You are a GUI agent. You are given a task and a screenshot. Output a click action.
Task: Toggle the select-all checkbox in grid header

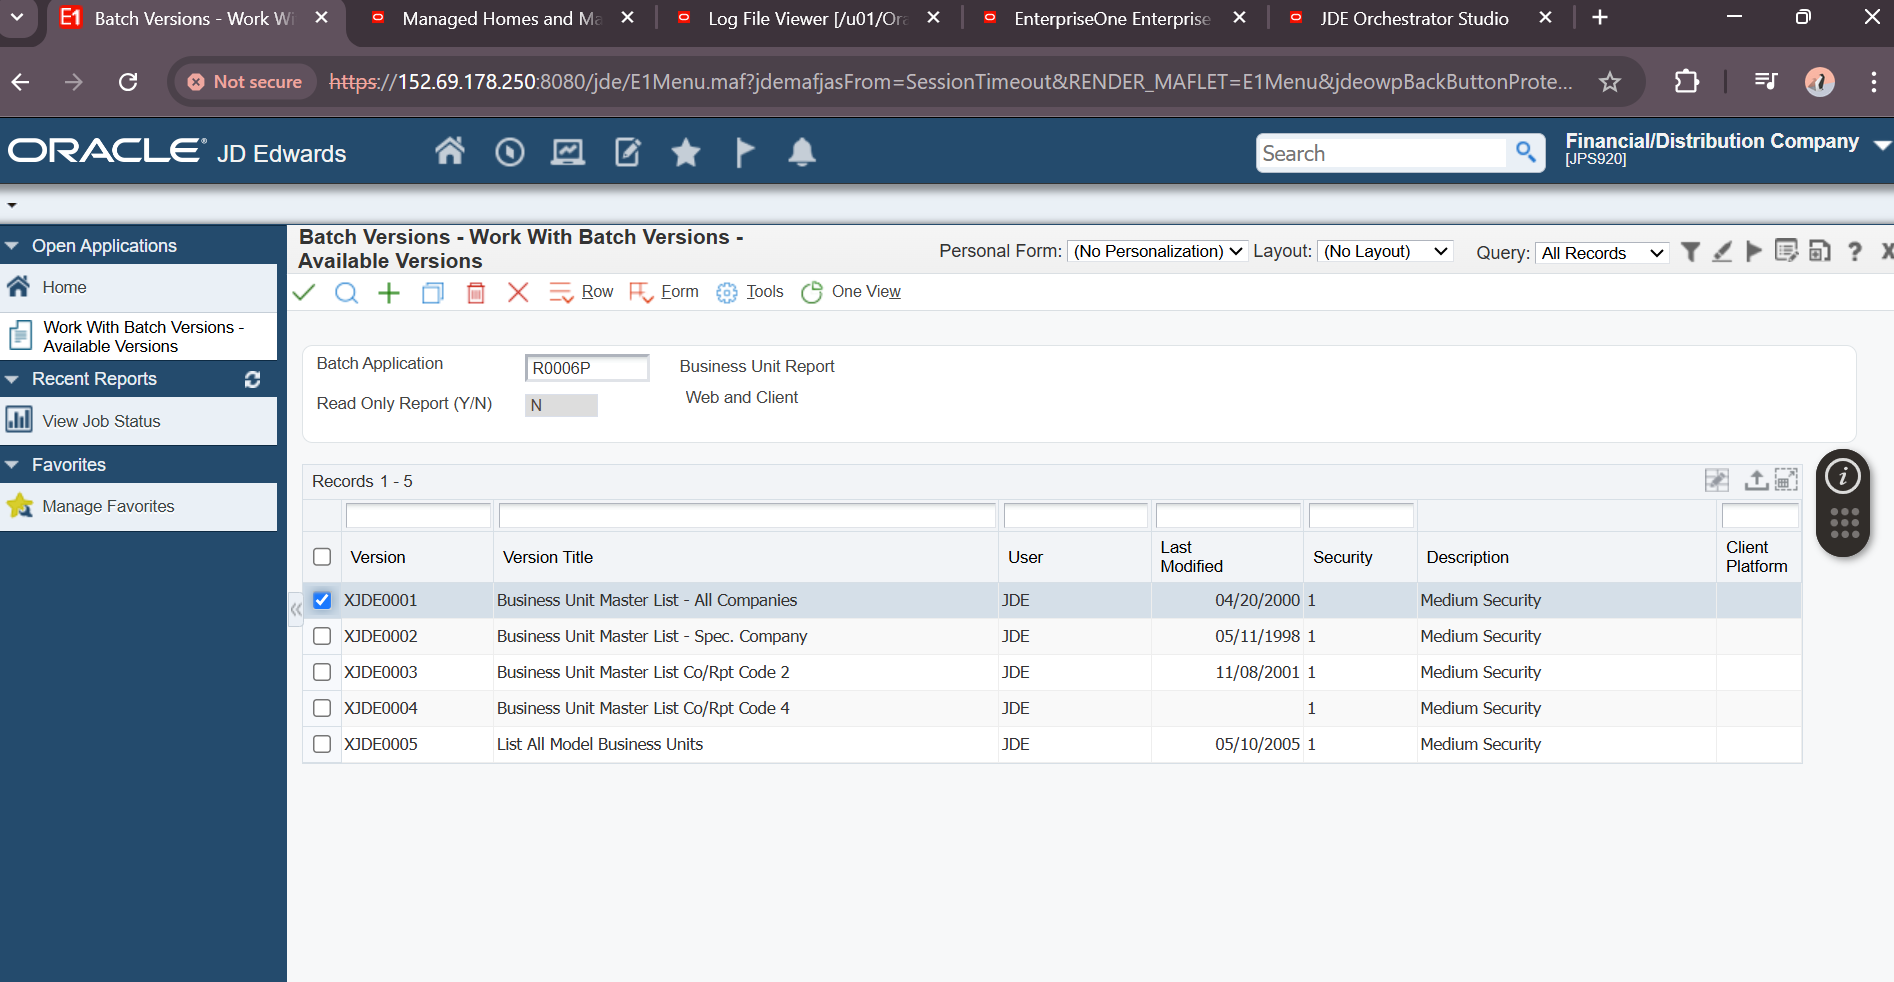(x=322, y=557)
